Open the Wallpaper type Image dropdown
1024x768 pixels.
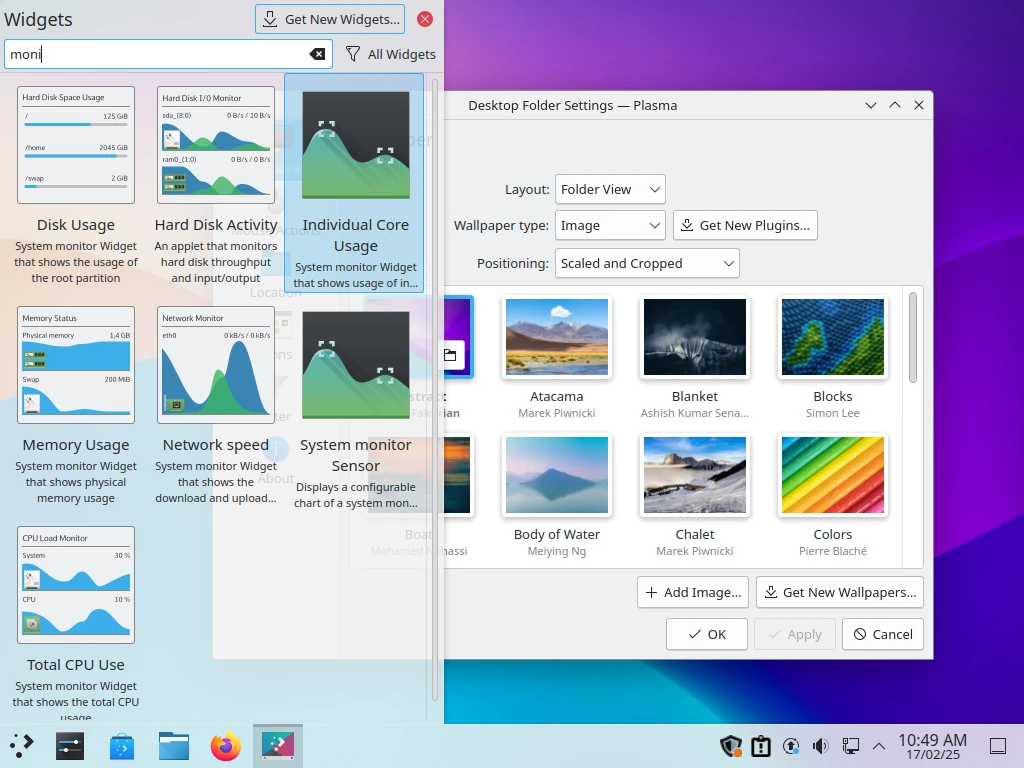tap(610, 225)
